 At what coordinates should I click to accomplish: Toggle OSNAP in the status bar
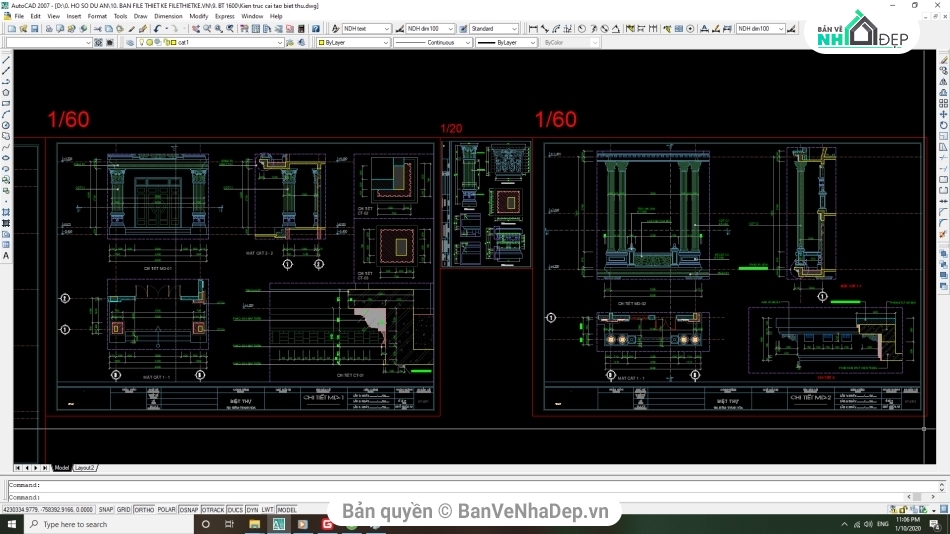coord(189,509)
